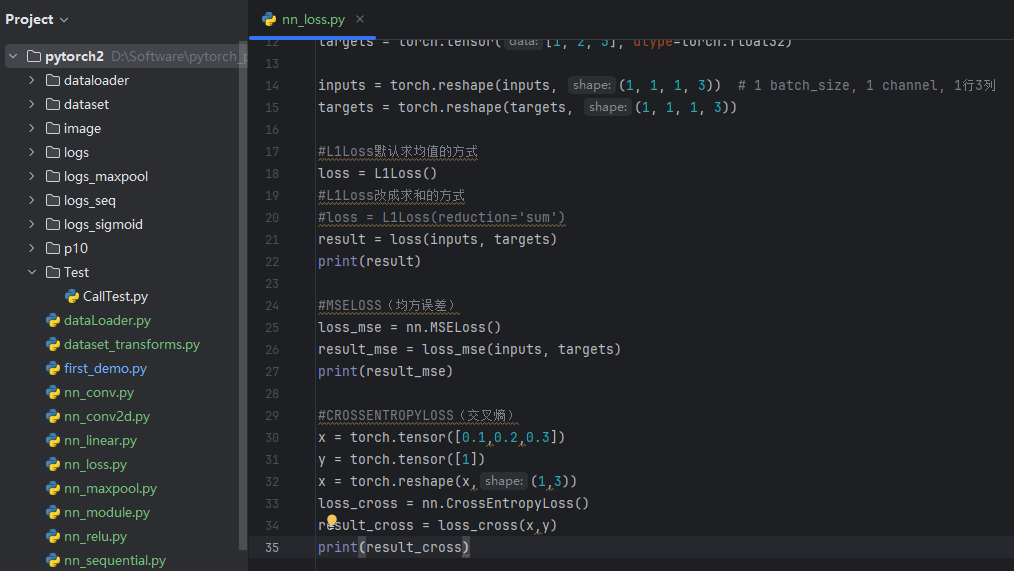Click the shape hint on line 14
Screen dimensions: 1014x571
(x=592, y=85)
